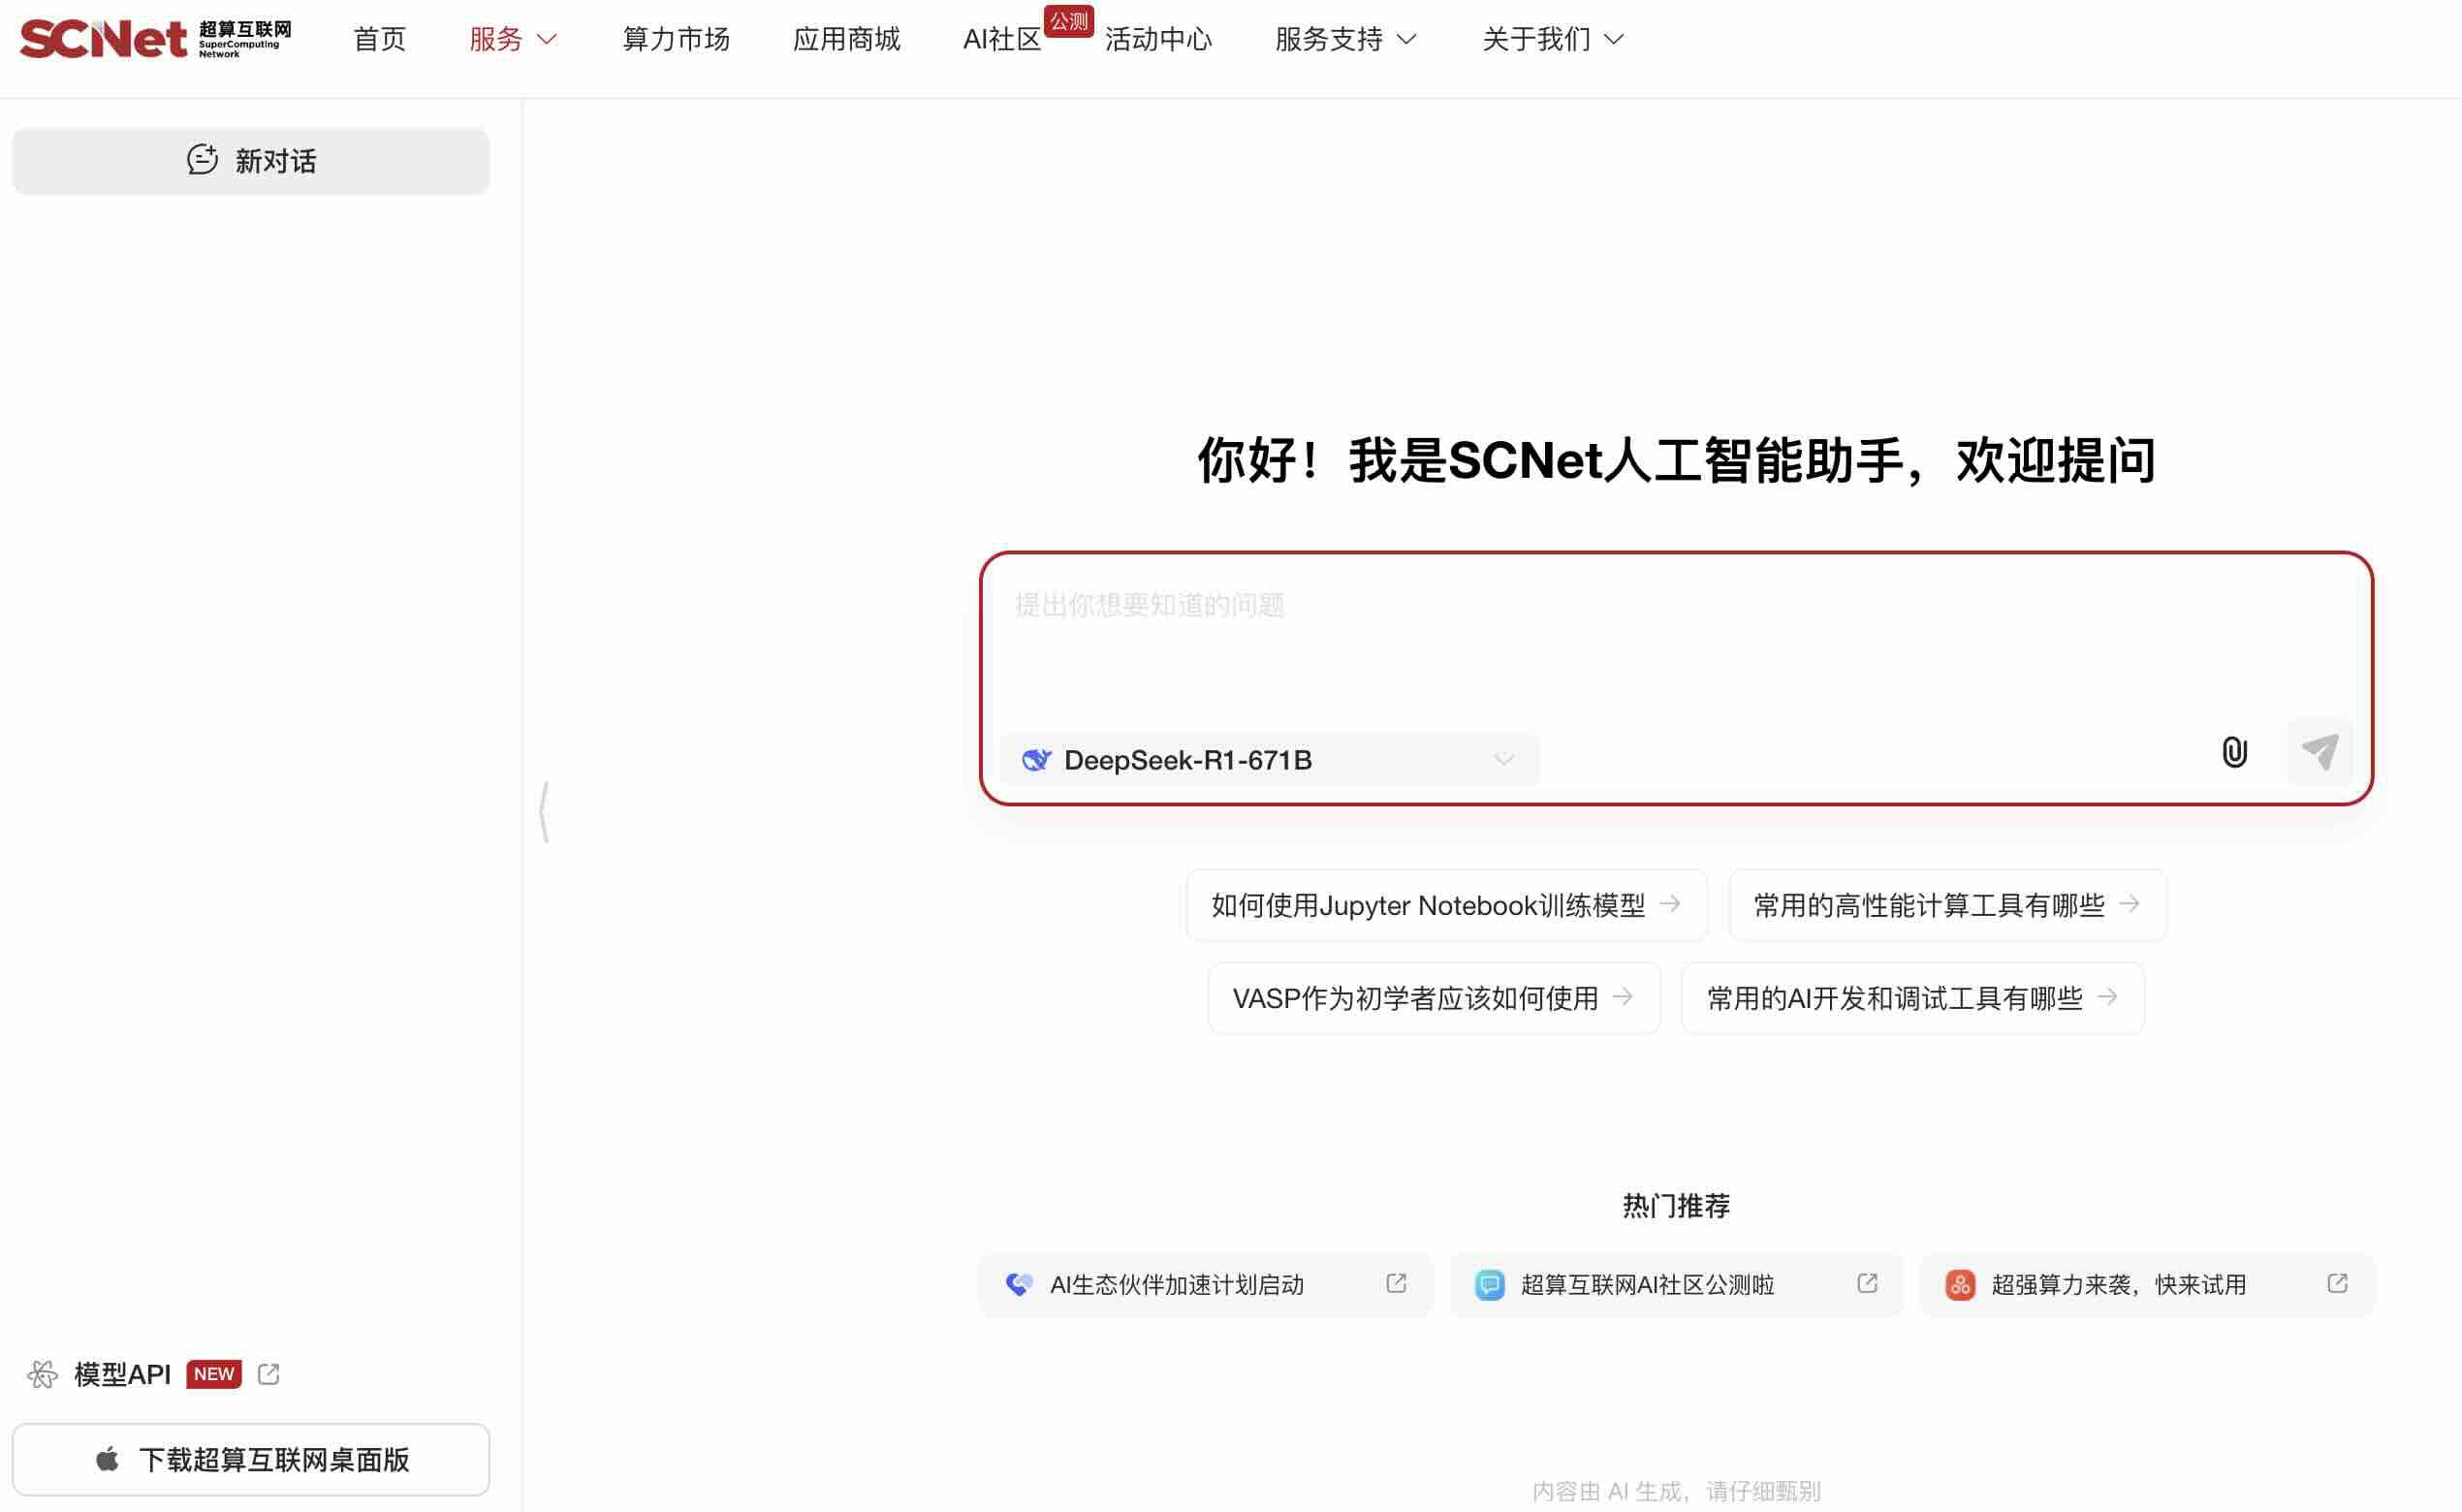Open 活动中心 in the navigation bar
This screenshot has width=2462, height=1512.
coord(1158,39)
